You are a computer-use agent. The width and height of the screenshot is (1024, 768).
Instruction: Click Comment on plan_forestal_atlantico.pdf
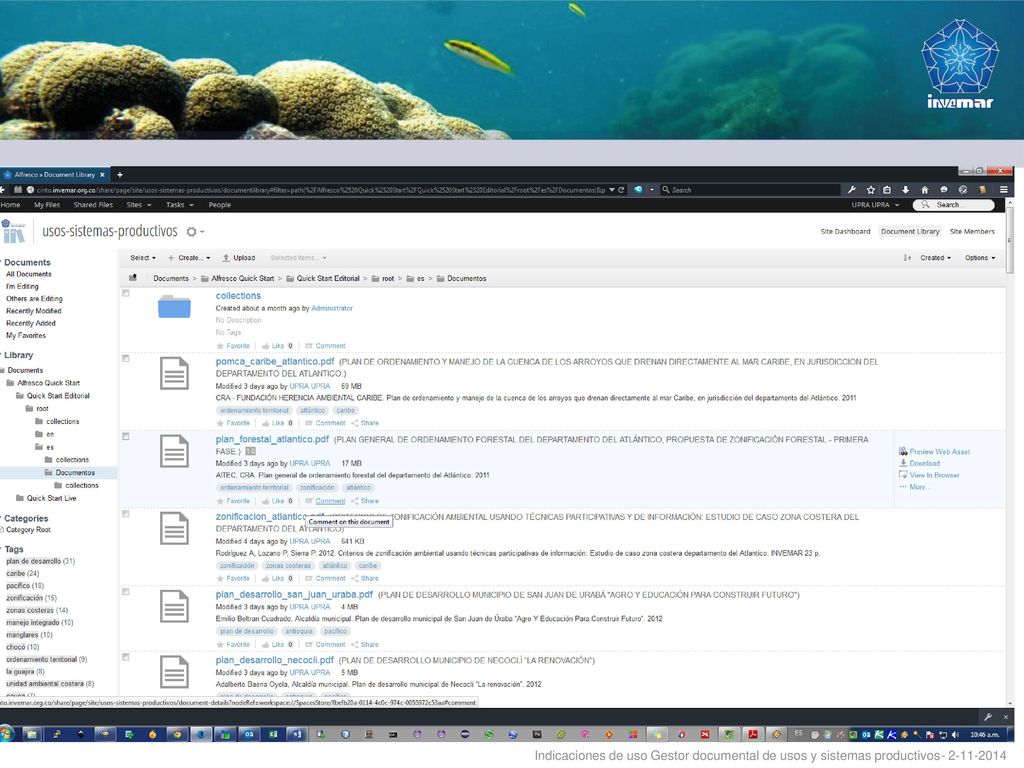325,501
